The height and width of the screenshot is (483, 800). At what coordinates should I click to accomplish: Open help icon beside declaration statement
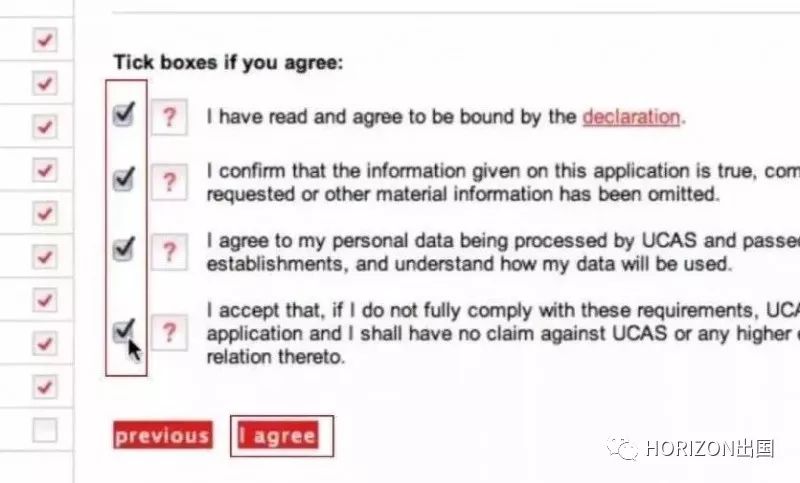coord(169,117)
